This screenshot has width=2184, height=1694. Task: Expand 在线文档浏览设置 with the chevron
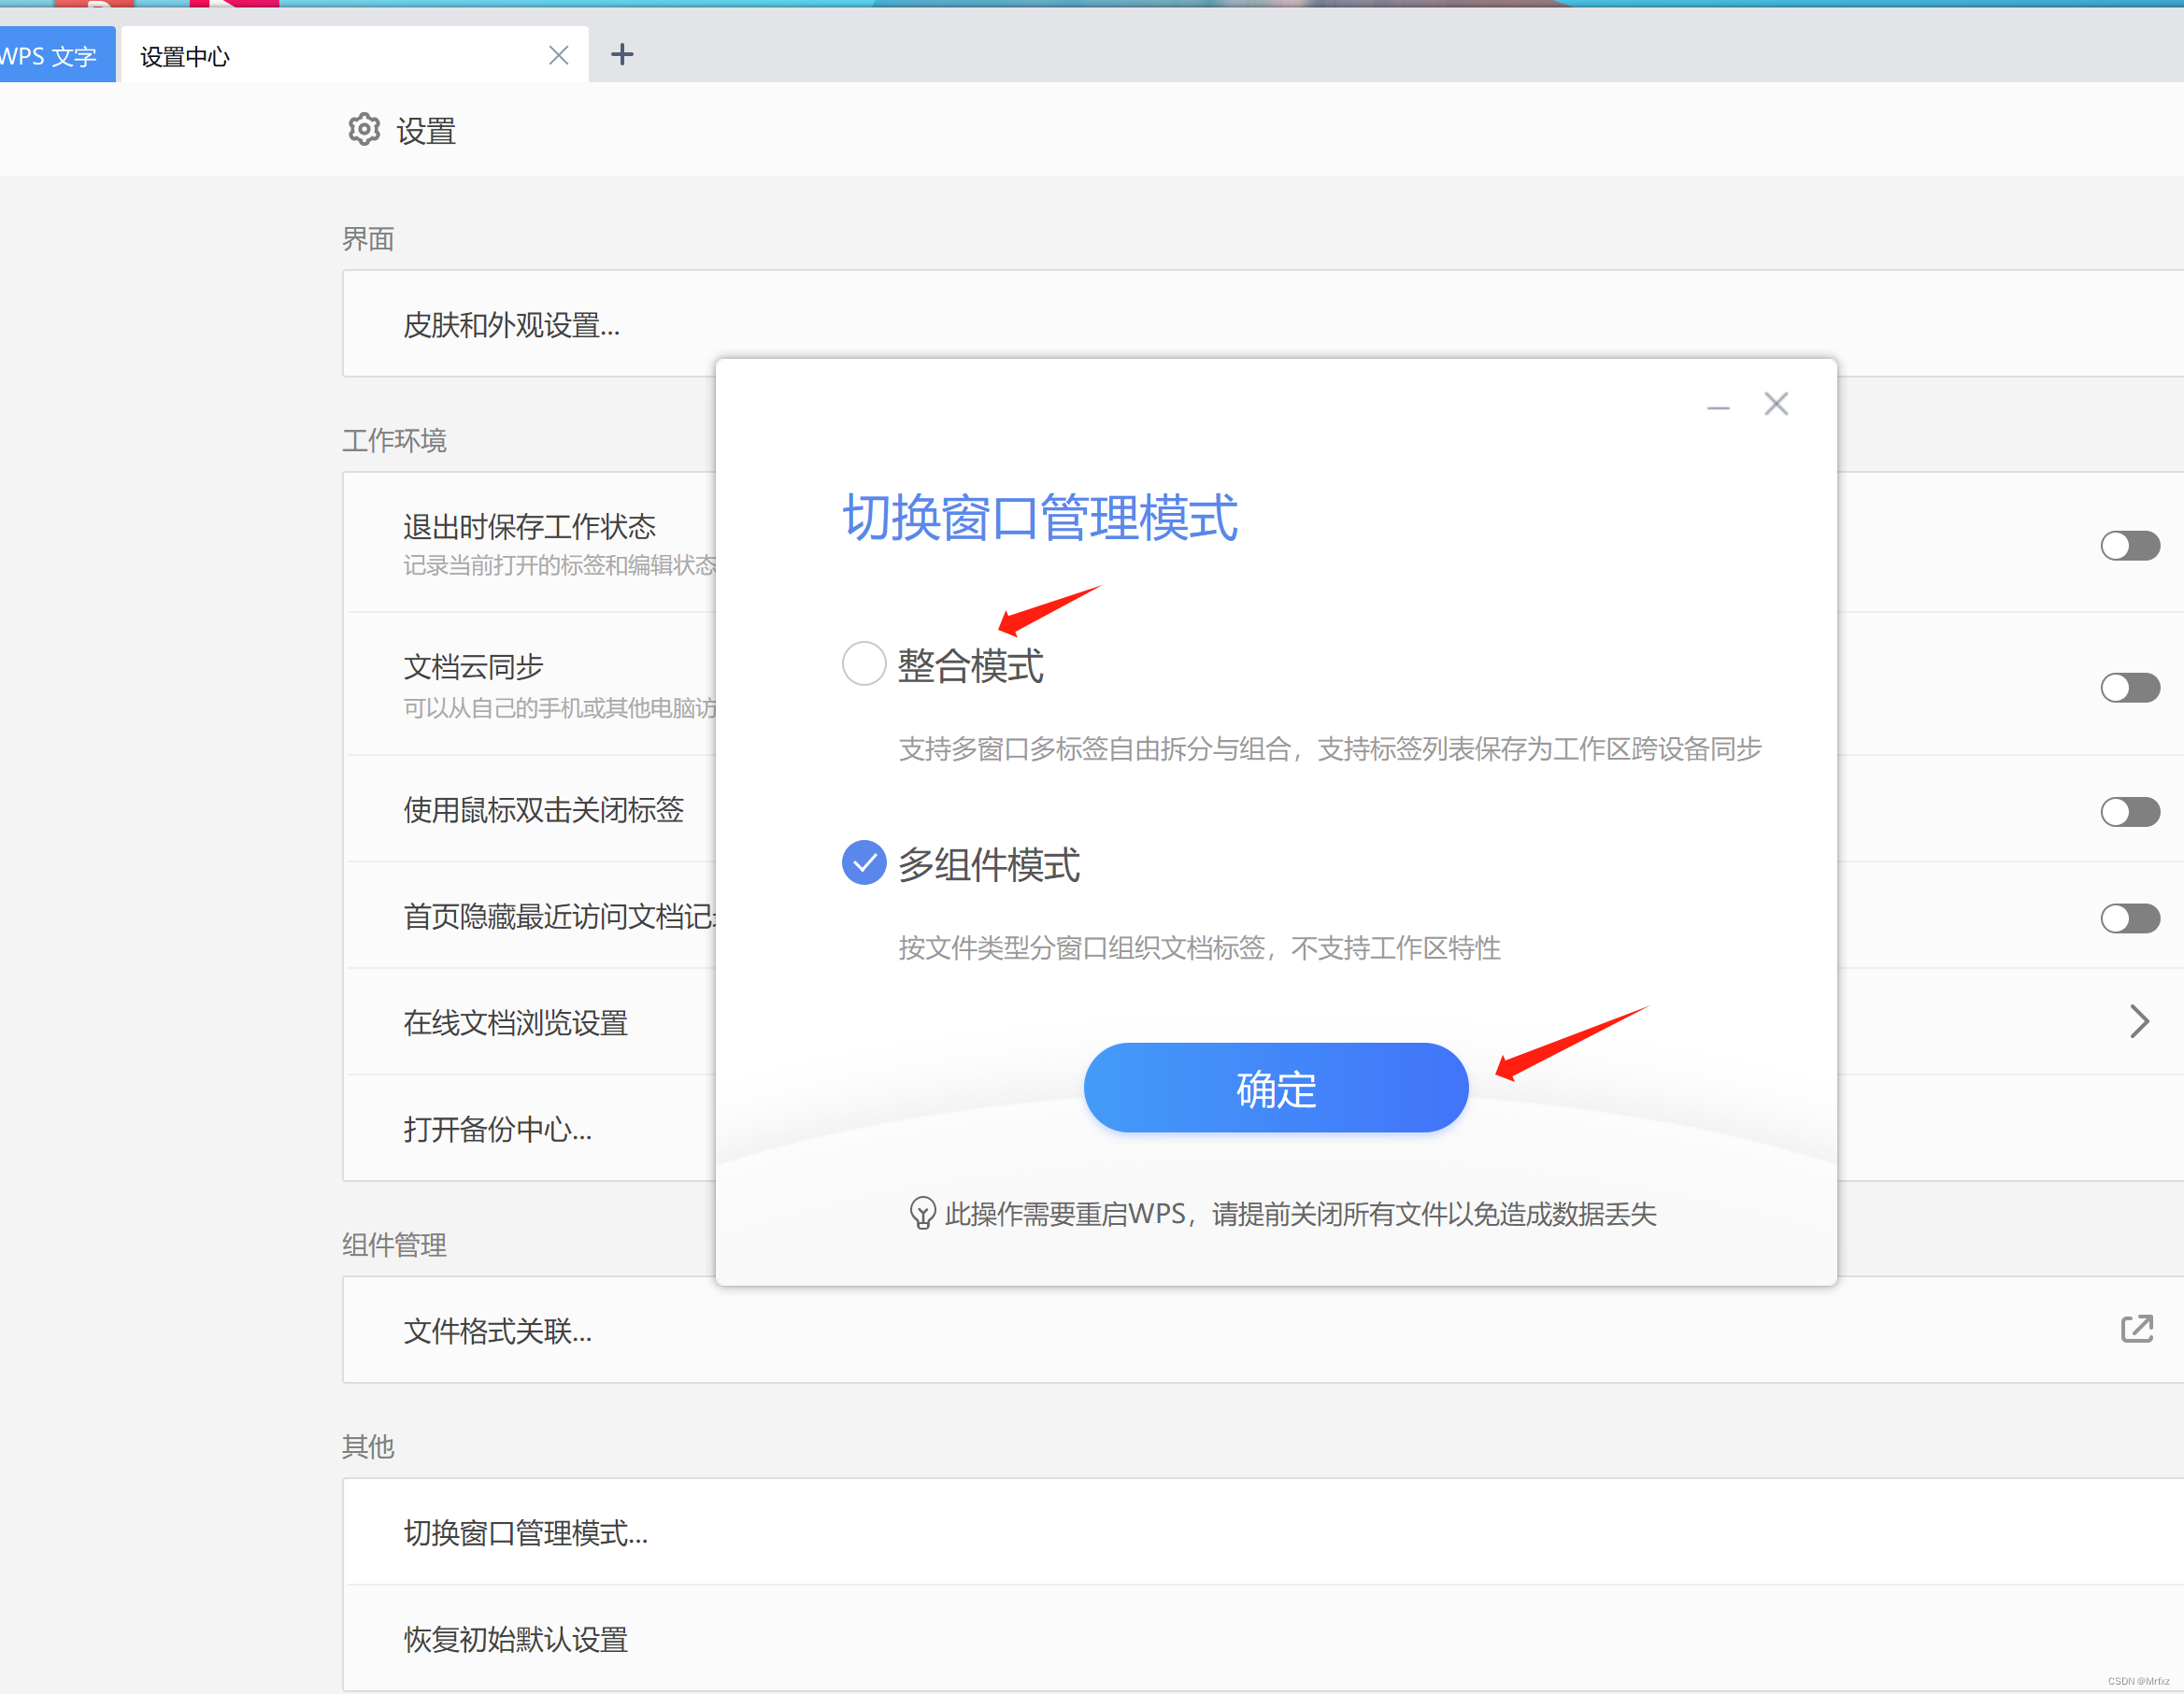pos(2138,1022)
